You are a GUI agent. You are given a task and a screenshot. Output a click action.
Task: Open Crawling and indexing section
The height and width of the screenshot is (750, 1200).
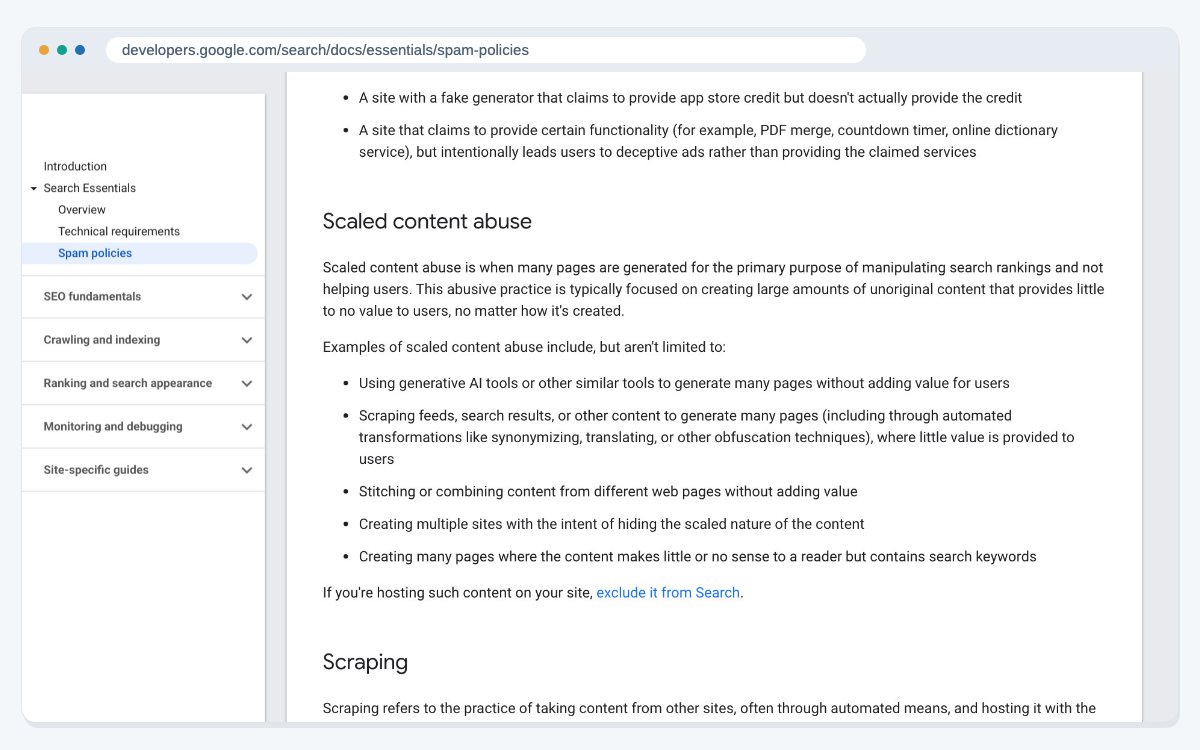(102, 340)
